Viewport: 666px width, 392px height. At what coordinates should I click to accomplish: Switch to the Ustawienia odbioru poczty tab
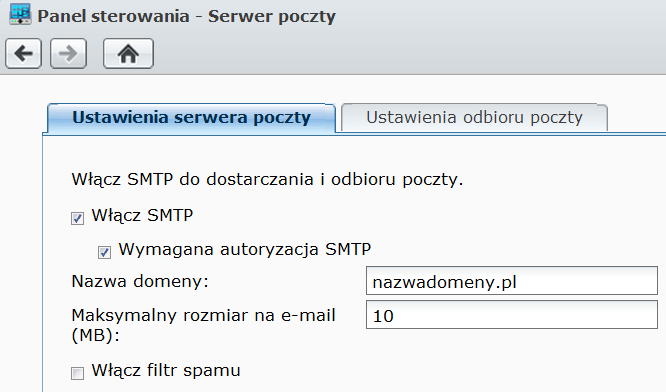474,118
